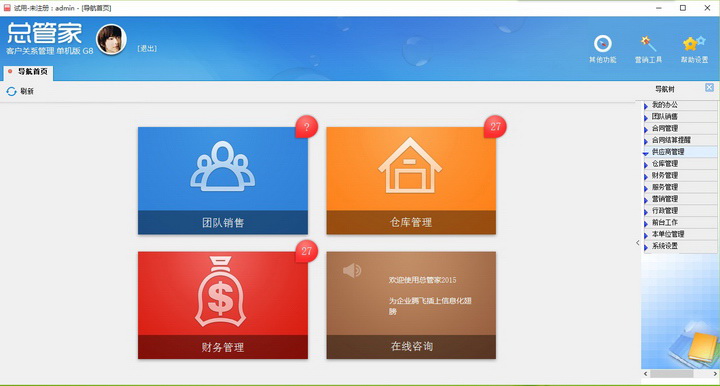Collapse the 供应商管理 tree arrow
This screenshot has width=720, height=386.
(646, 153)
